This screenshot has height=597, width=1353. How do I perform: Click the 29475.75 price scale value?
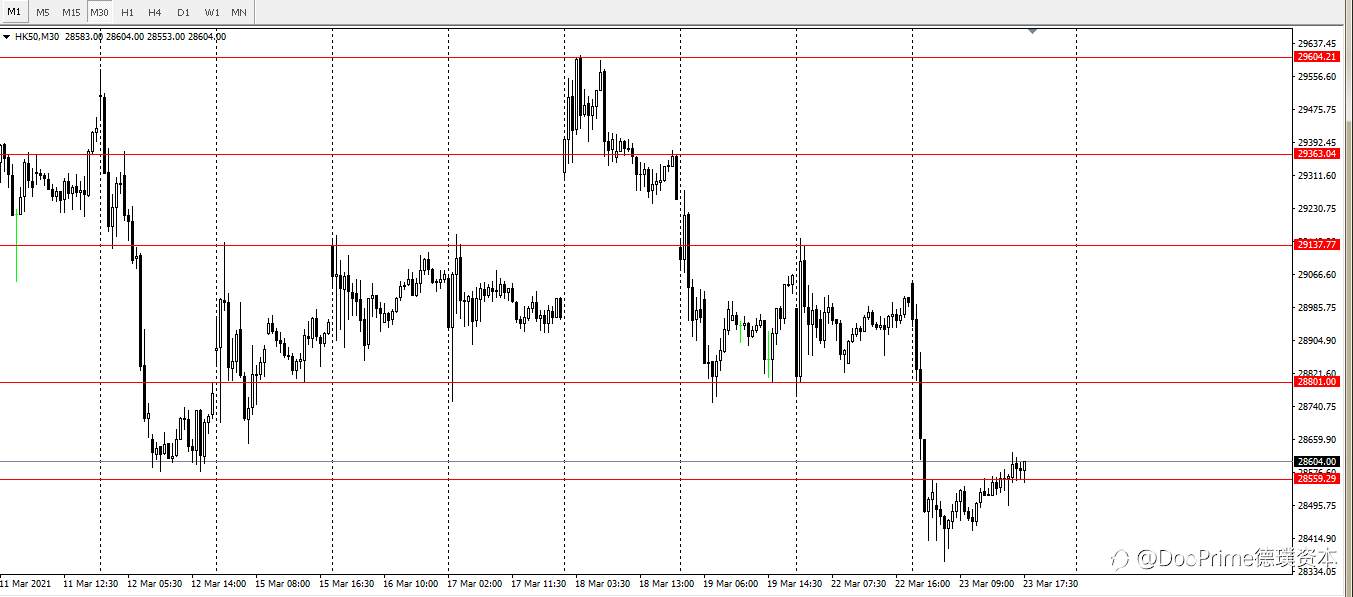(x=1317, y=110)
